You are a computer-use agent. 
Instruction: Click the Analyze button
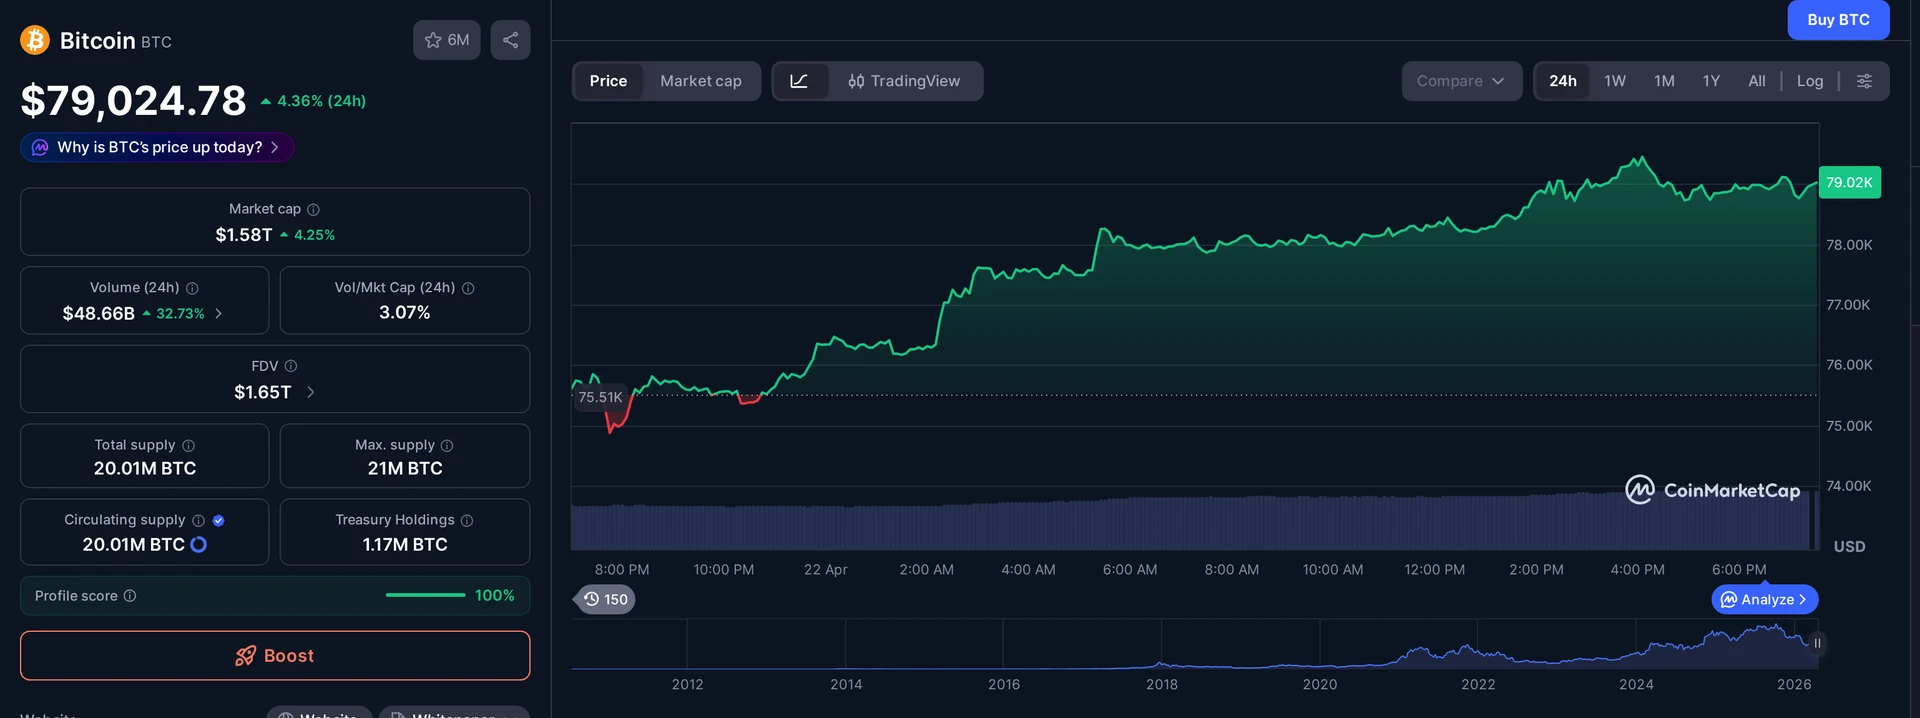click(x=1765, y=600)
